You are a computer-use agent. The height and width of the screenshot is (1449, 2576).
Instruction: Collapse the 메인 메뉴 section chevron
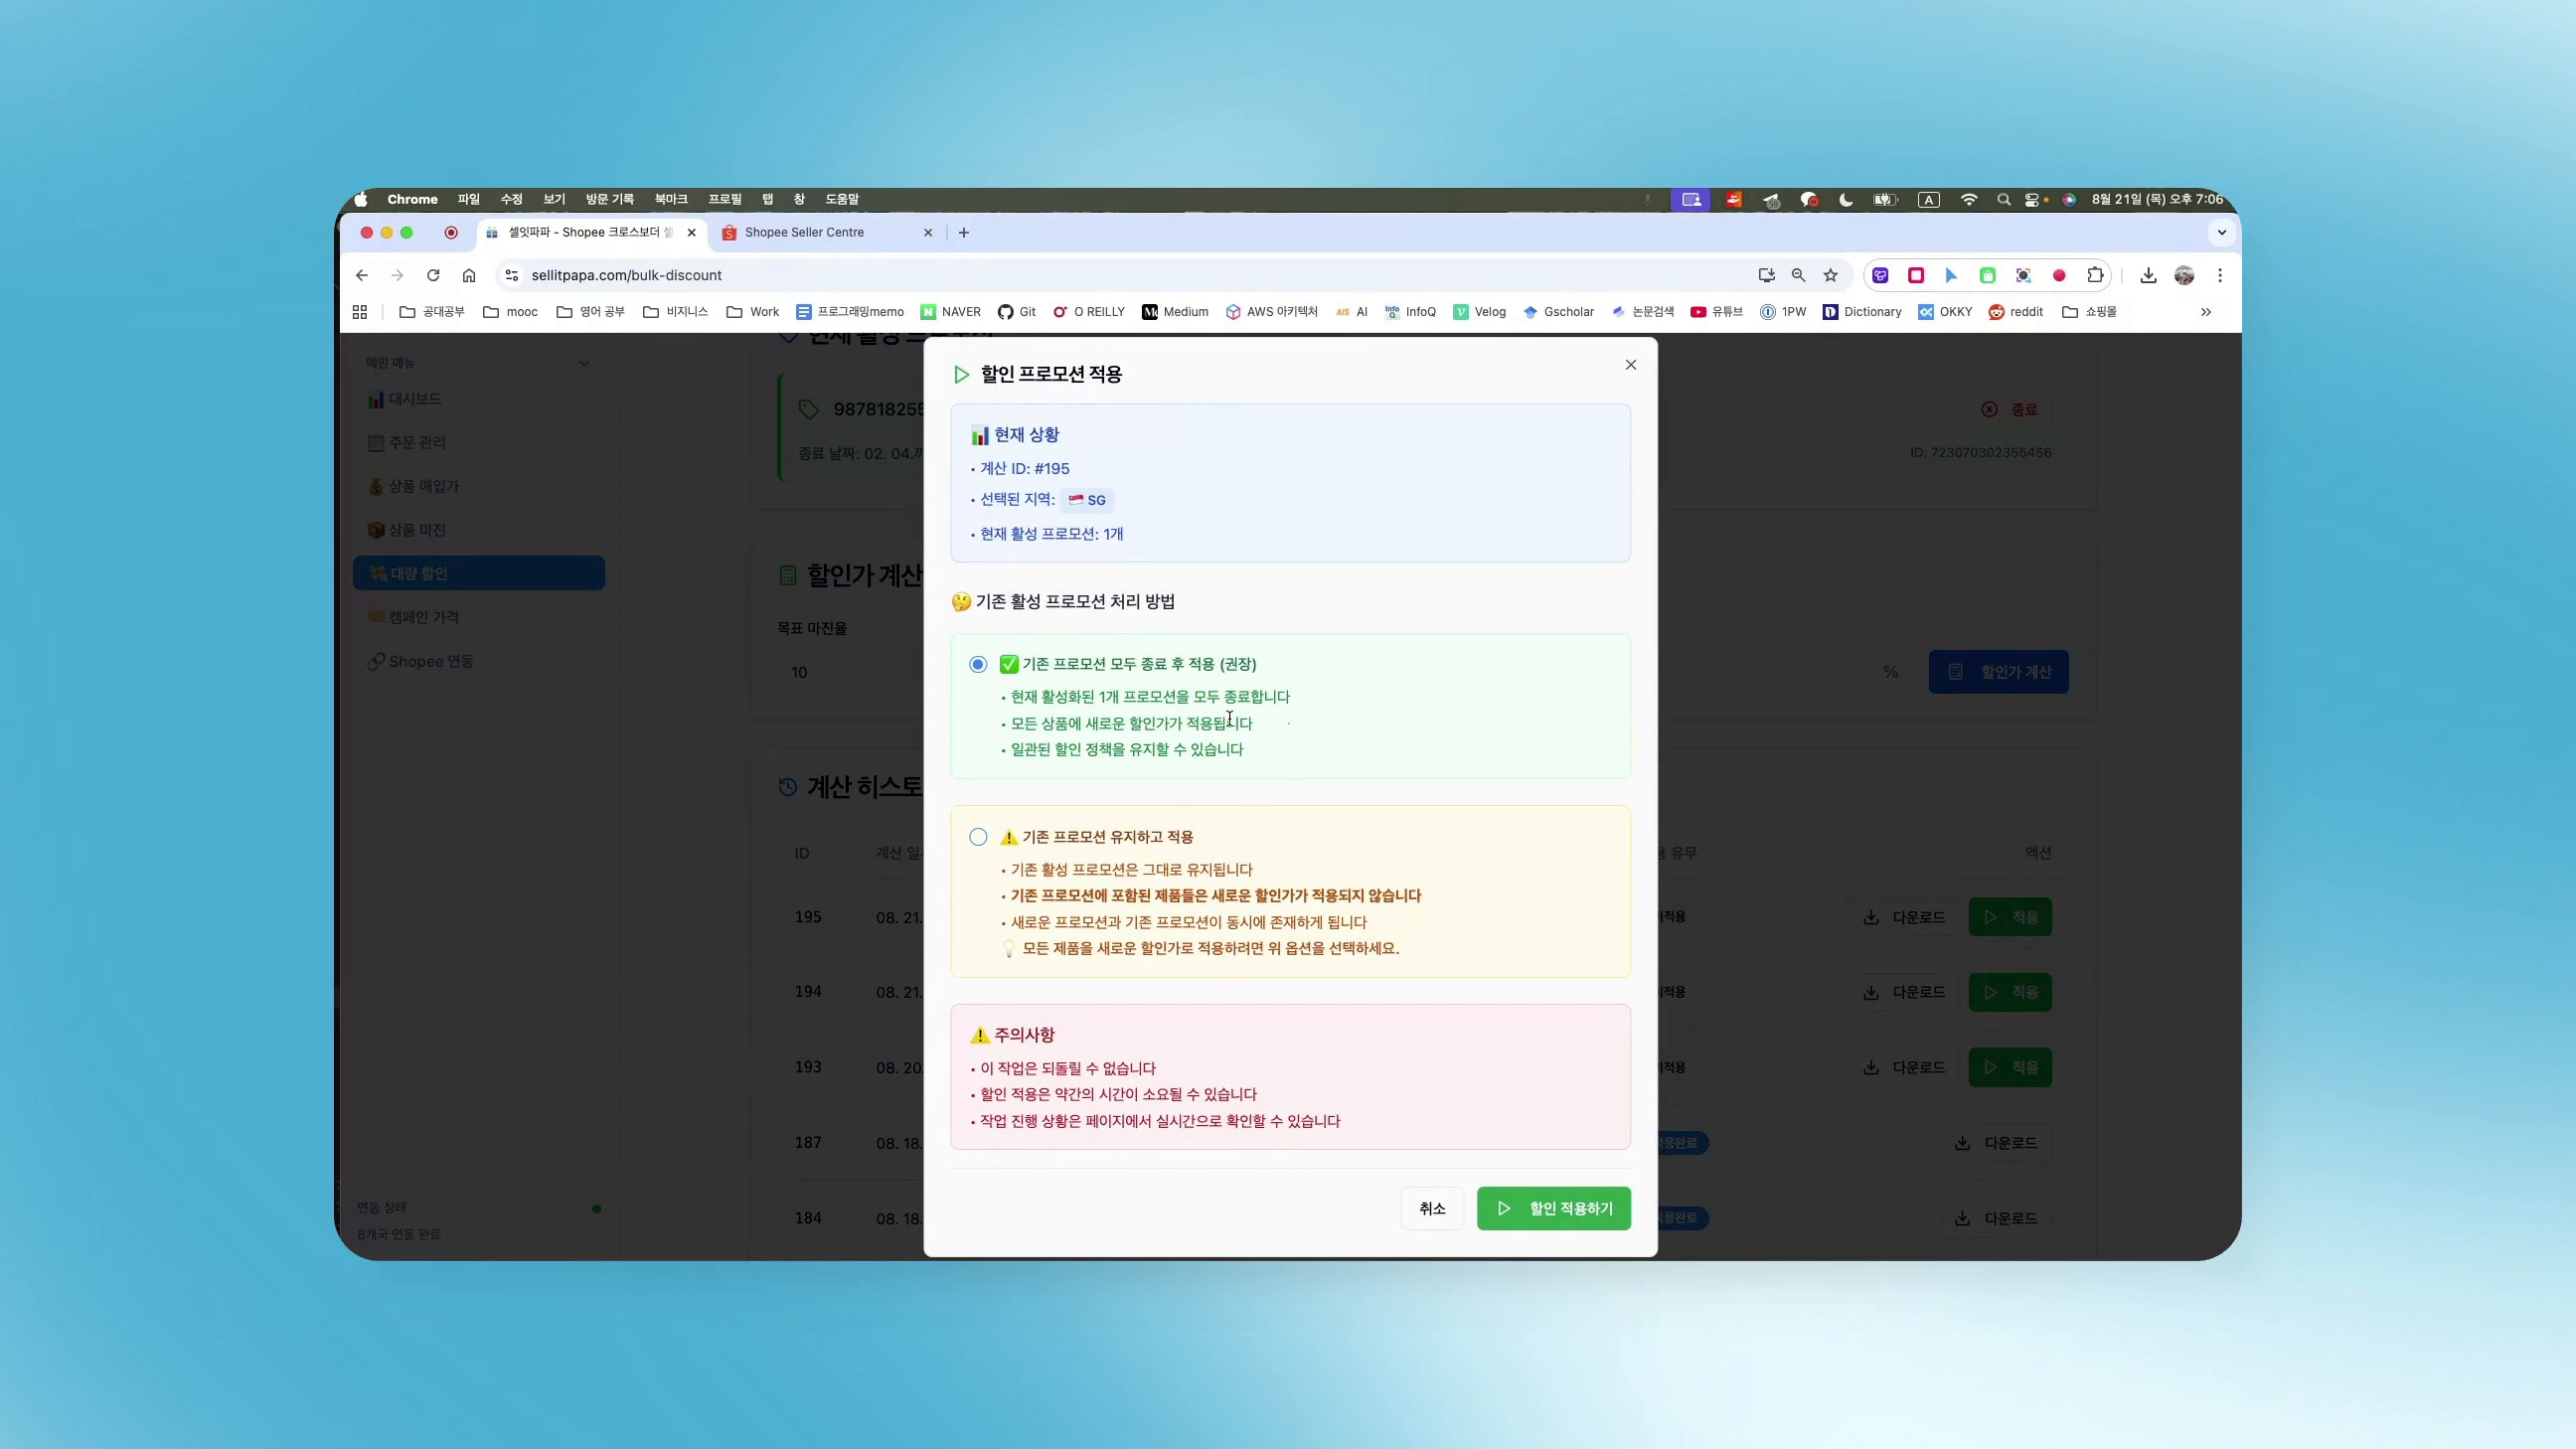pyautogui.click(x=584, y=362)
